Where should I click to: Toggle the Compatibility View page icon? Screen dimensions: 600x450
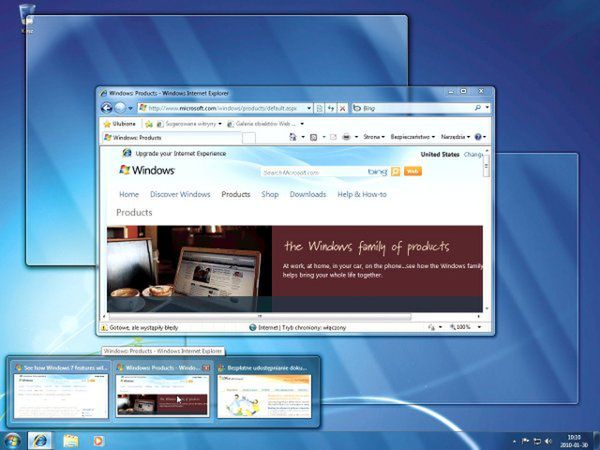[x=320, y=108]
